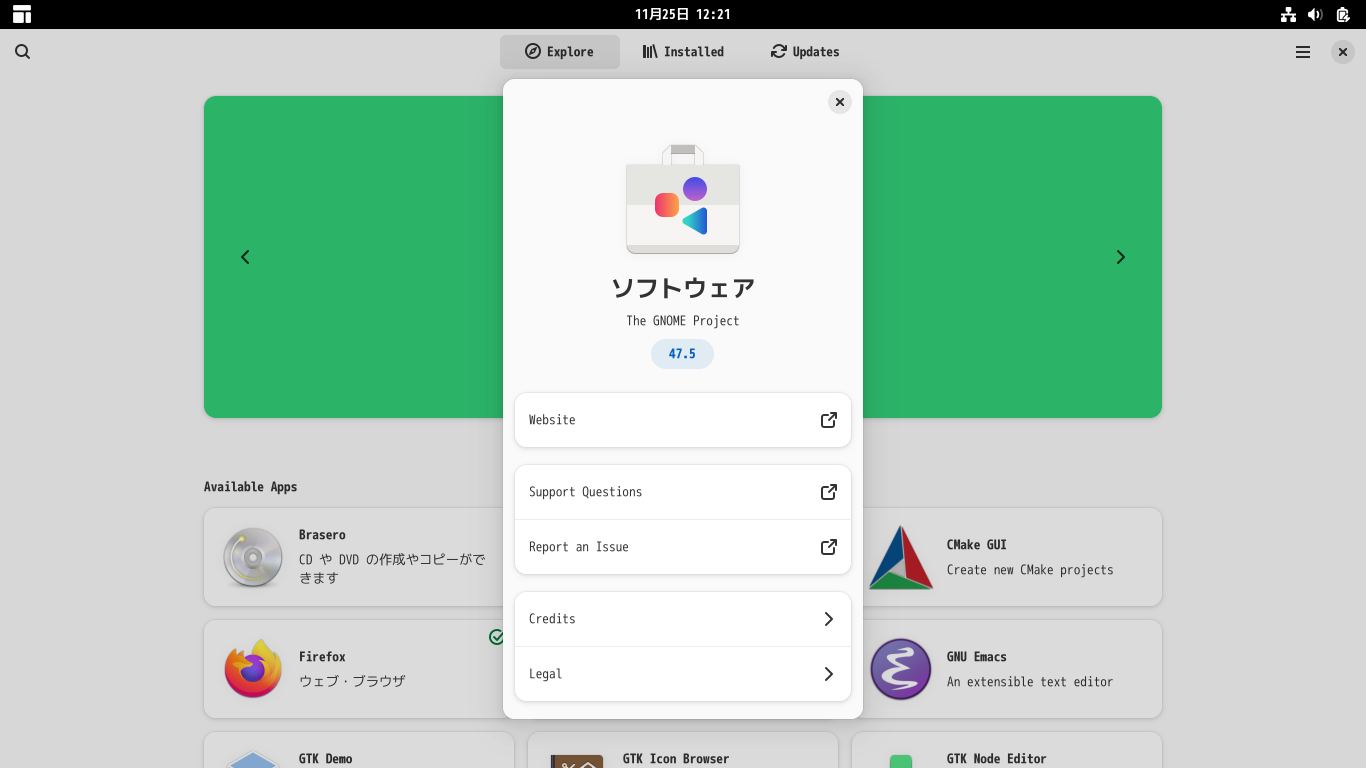
Task: Click the GTK Node Editor green icon
Action: [900, 762]
